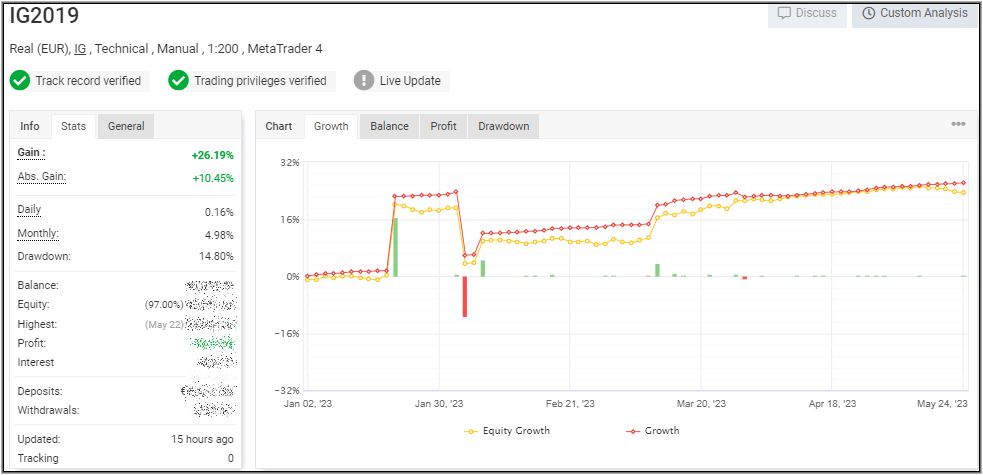The height and width of the screenshot is (475, 983).
Task: Click the IG broker link
Action: [81, 49]
